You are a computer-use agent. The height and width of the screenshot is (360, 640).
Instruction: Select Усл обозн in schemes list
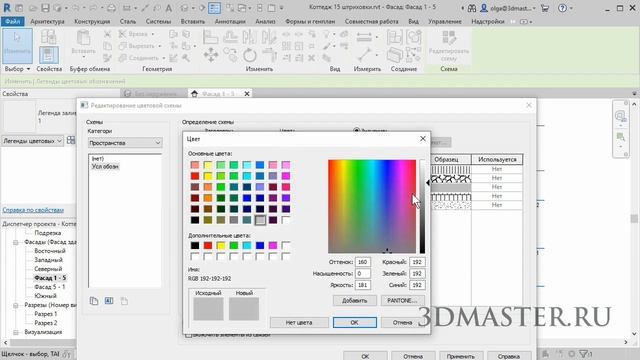tap(105, 167)
